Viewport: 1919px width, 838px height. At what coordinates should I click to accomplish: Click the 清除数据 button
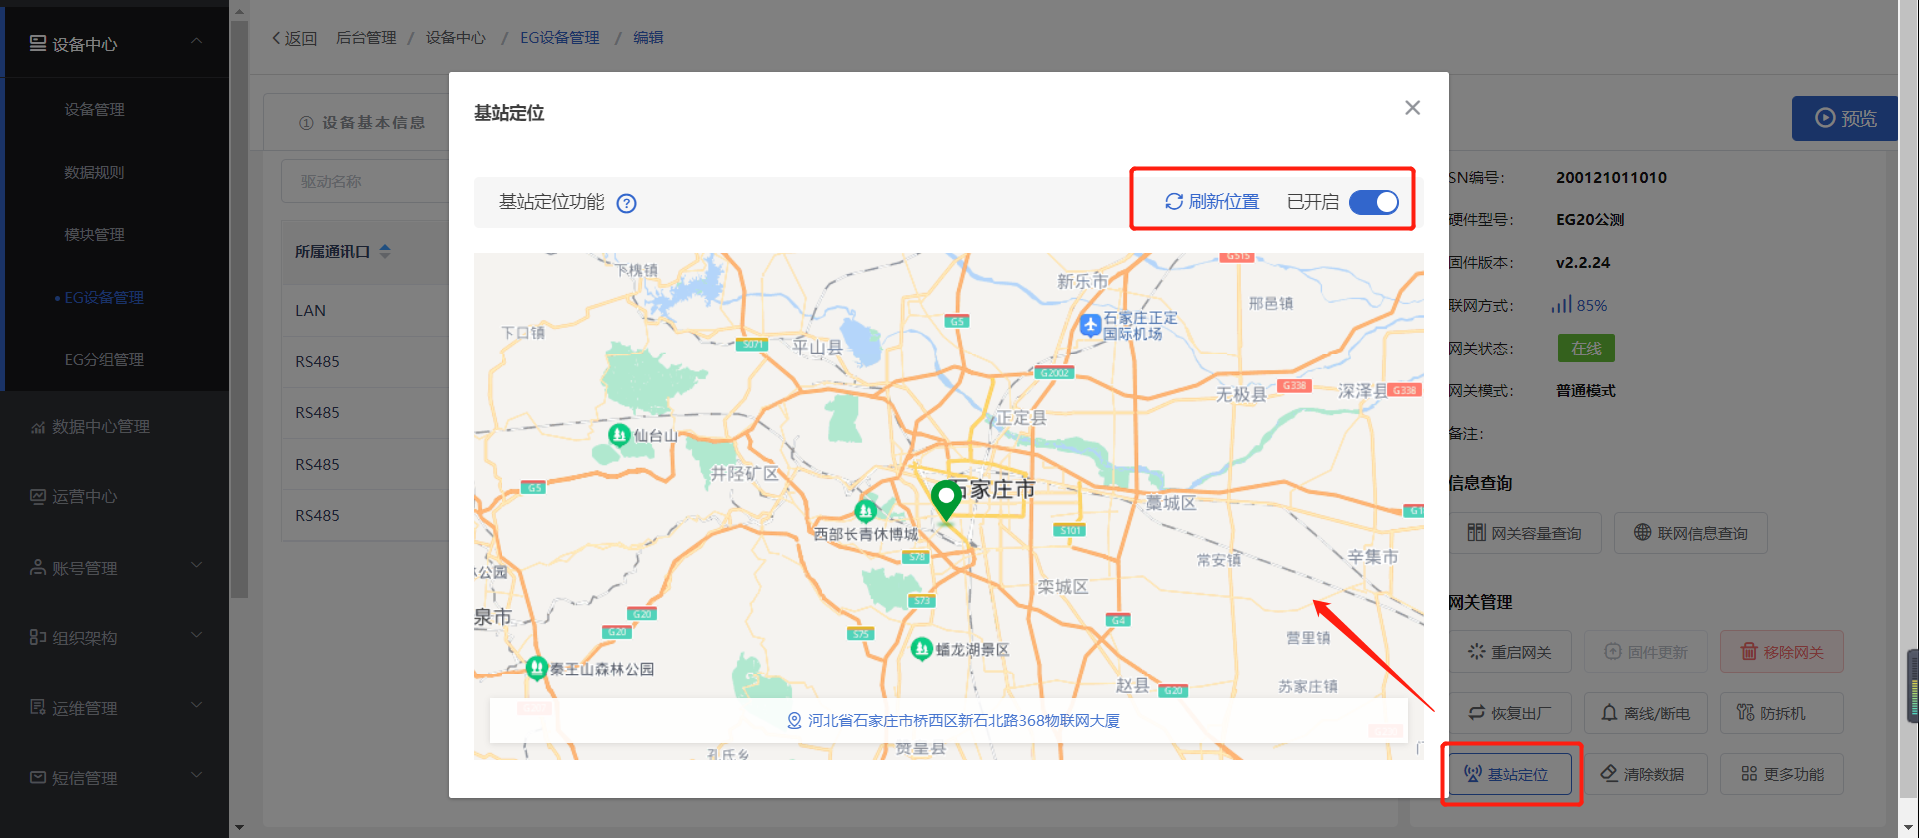[1646, 774]
